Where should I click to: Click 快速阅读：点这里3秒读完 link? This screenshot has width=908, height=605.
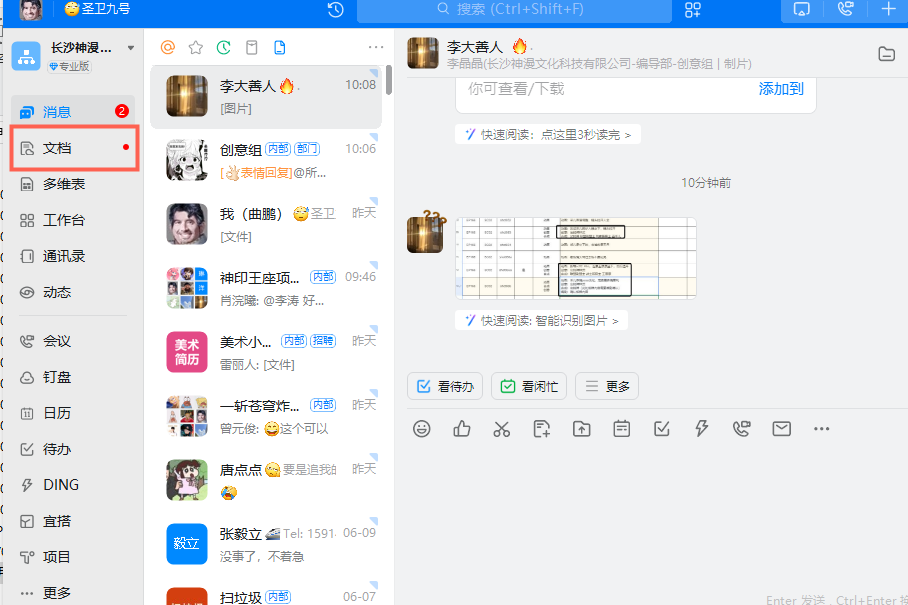pos(548,135)
